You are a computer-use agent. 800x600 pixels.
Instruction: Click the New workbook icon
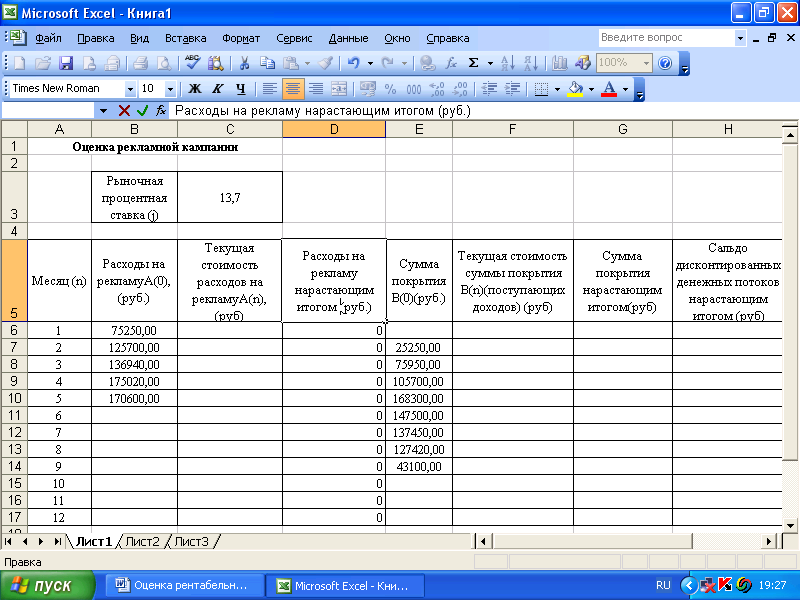point(19,63)
